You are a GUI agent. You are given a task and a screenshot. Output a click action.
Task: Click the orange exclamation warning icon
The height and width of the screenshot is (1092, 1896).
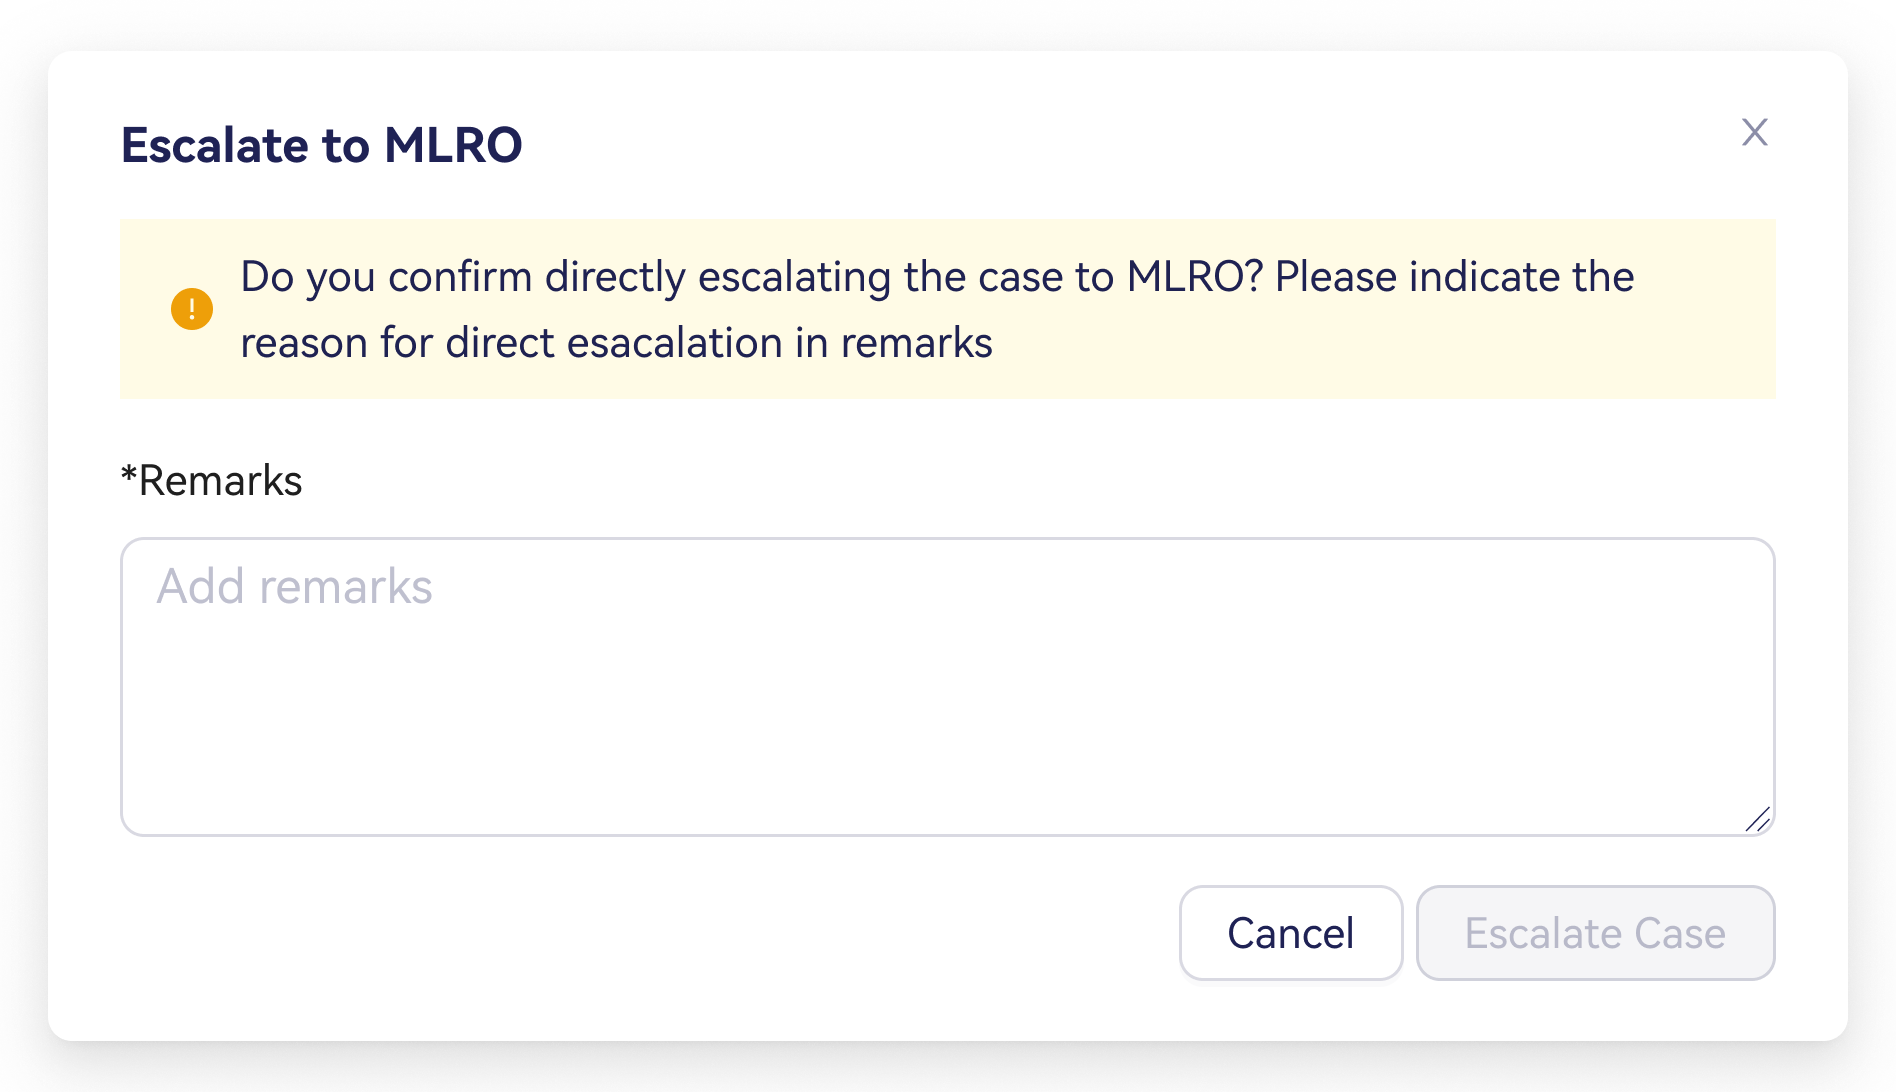(x=192, y=309)
